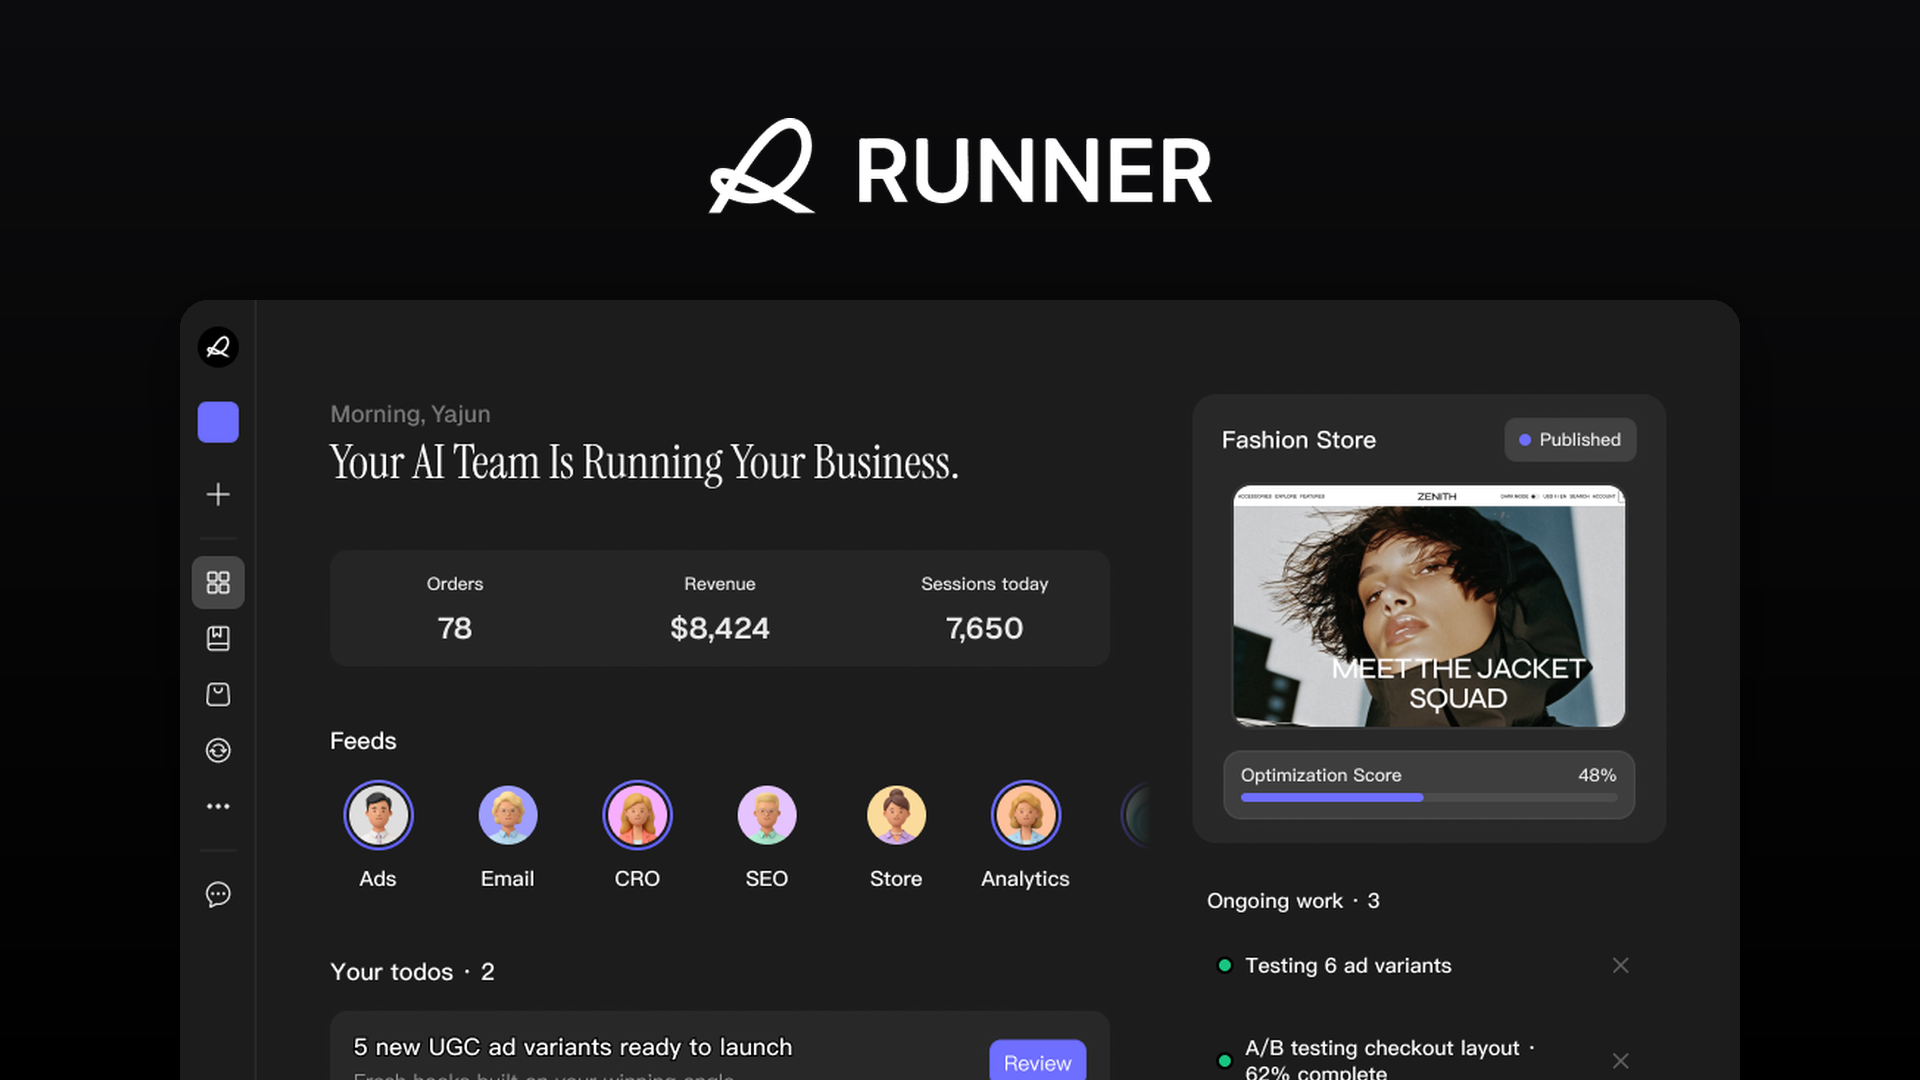
Task: Open the Email agent feed avatar
Action: [x=508, y=815]
